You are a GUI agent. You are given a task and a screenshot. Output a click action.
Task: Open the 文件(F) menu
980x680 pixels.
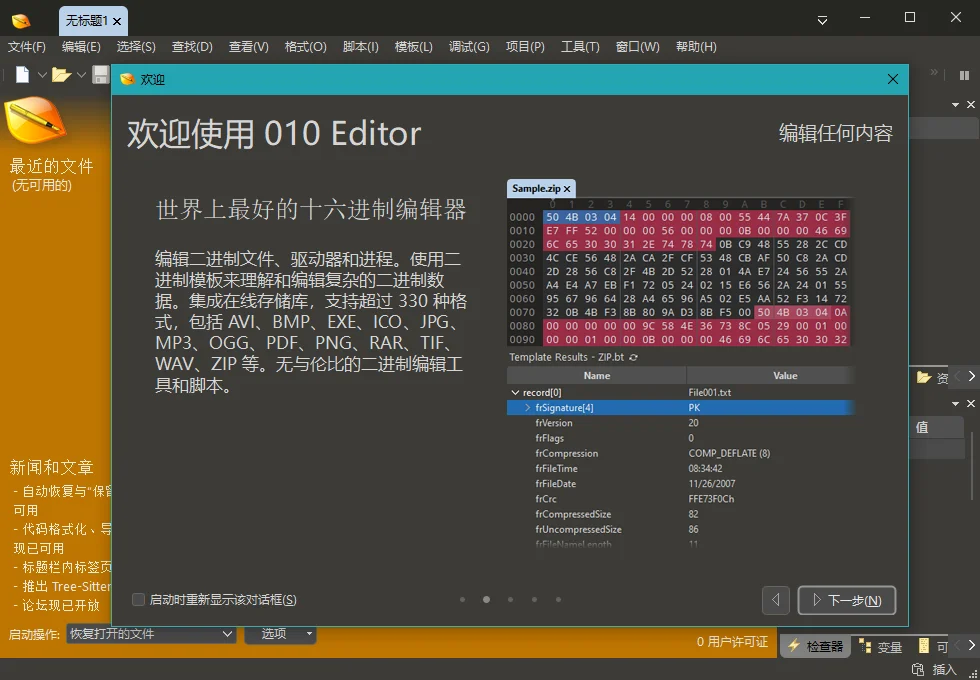(27, 47)
